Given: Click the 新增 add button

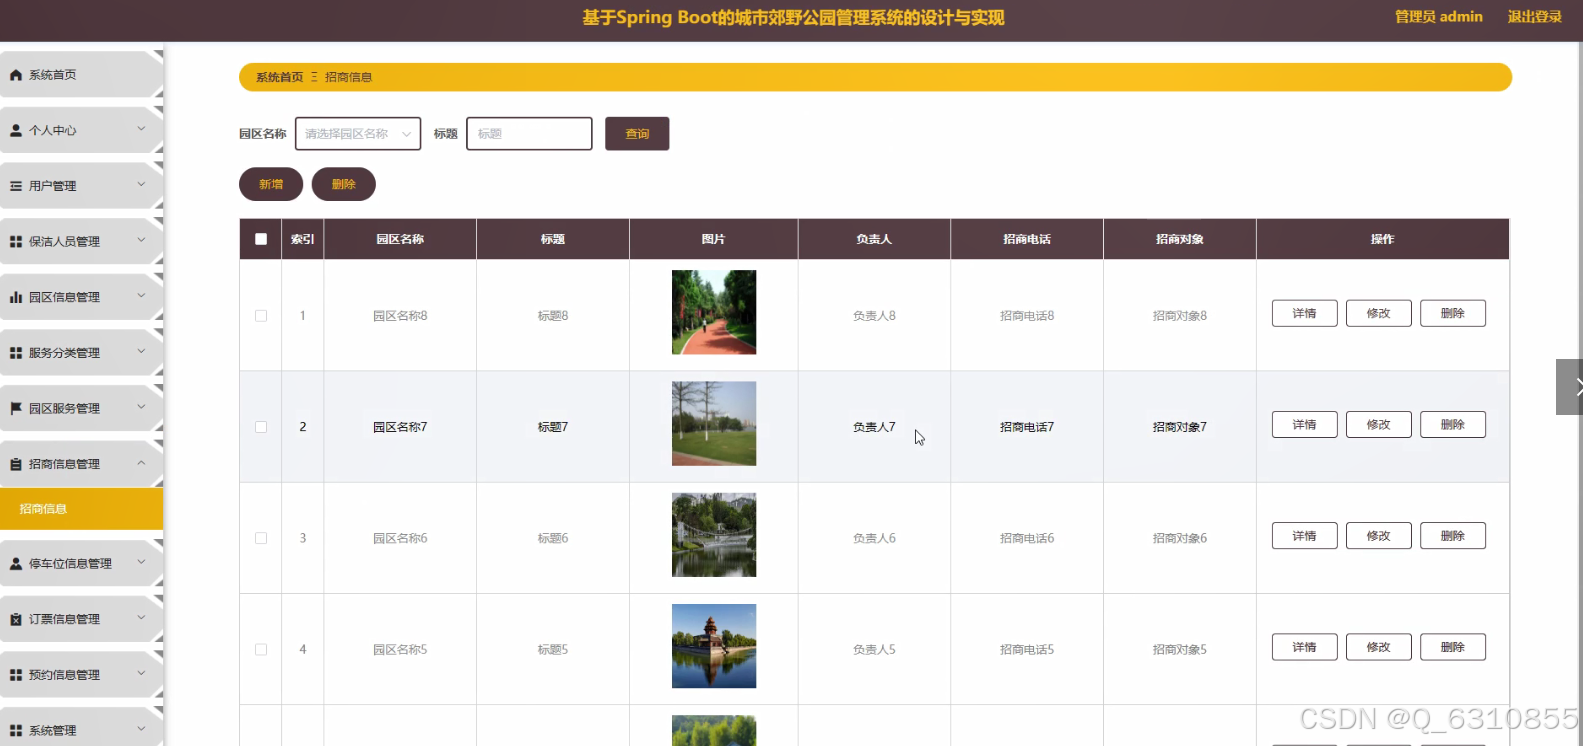Looking at the screenshot, I should coord(271,184).
